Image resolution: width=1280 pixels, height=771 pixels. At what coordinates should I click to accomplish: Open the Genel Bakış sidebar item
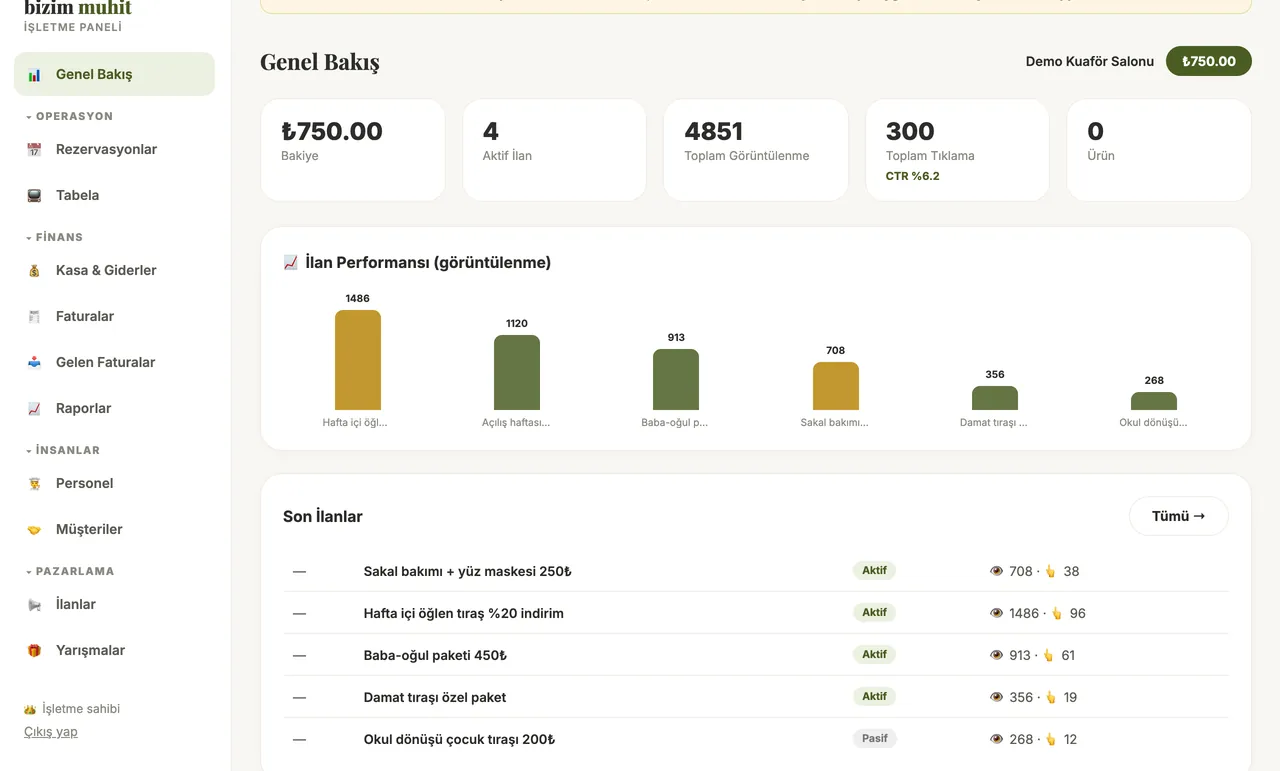tap(114, 74)
